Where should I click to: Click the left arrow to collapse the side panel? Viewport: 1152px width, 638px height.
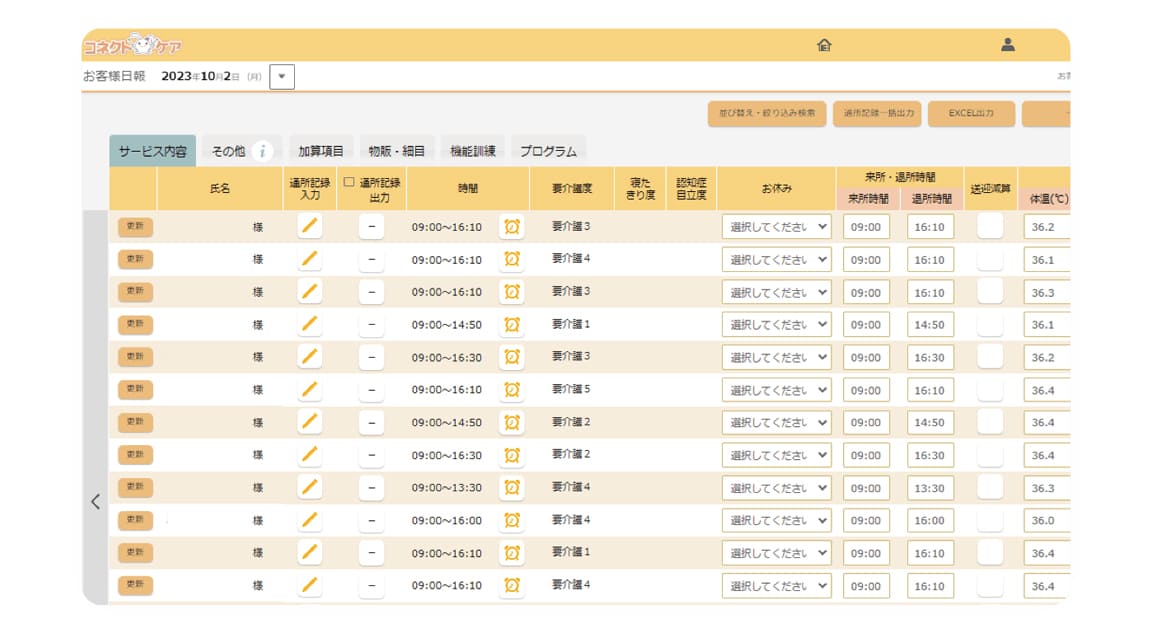[95, 502]
